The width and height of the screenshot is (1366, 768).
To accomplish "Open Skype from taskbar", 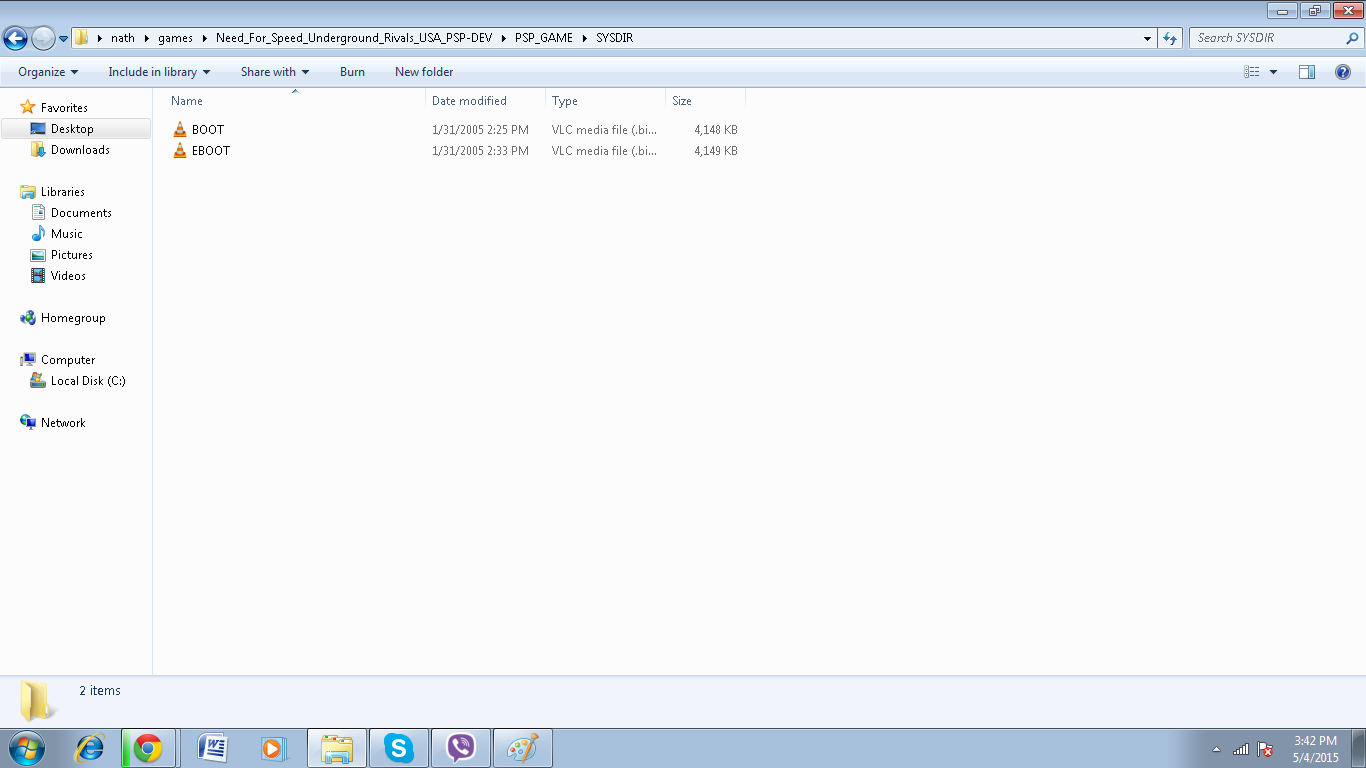I will [x=399, y=748].
